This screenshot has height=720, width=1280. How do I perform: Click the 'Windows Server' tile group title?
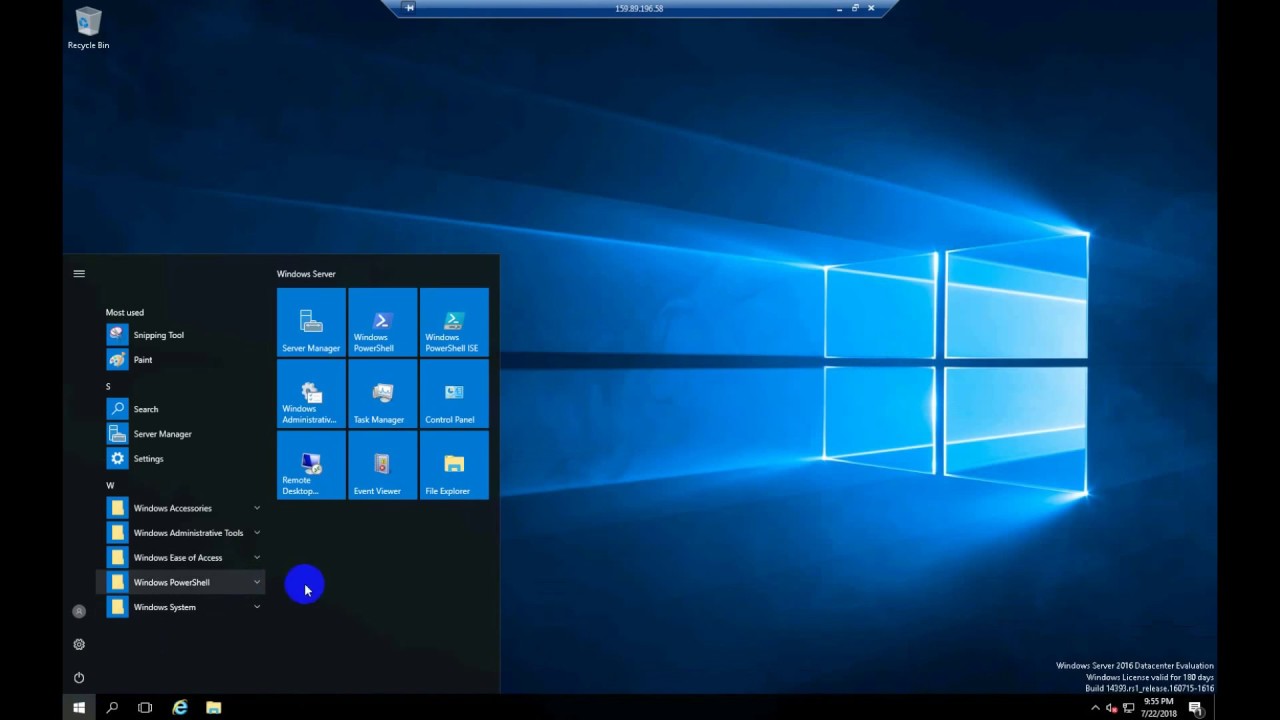click(x=306, y=273)
